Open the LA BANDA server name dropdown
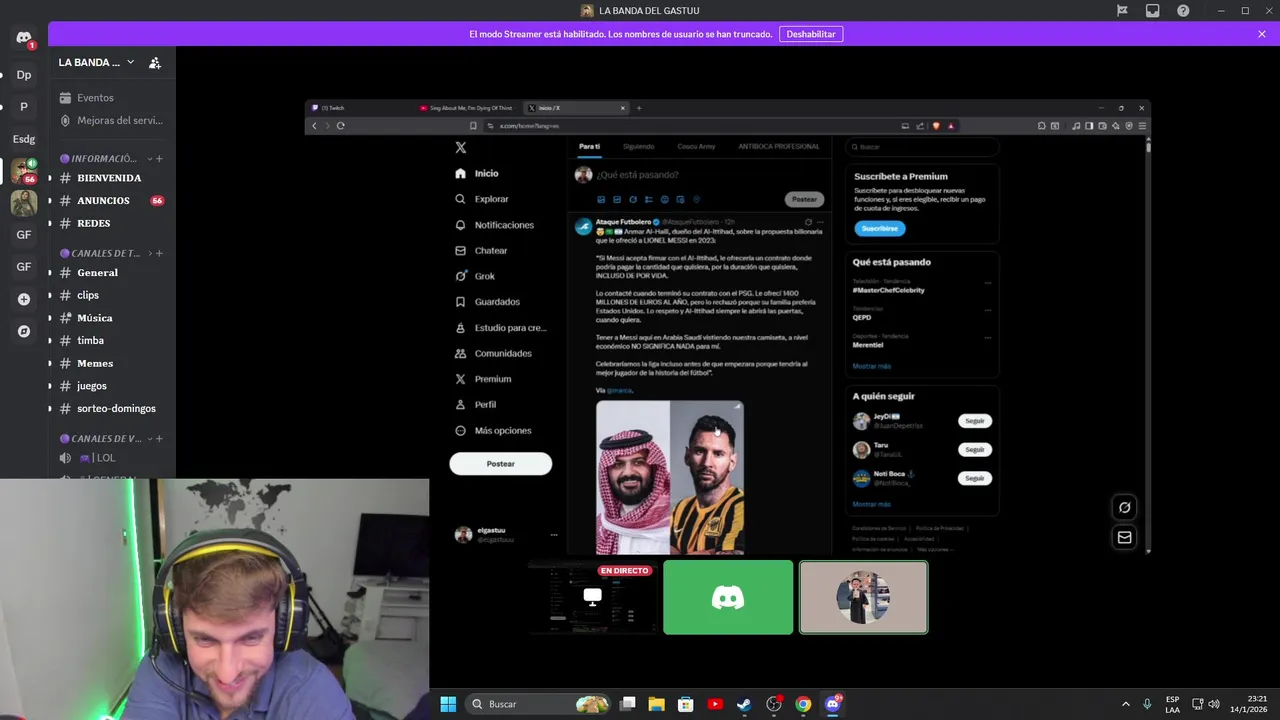The width and height of the screenshot is (1280, 720). click(96, 62)
